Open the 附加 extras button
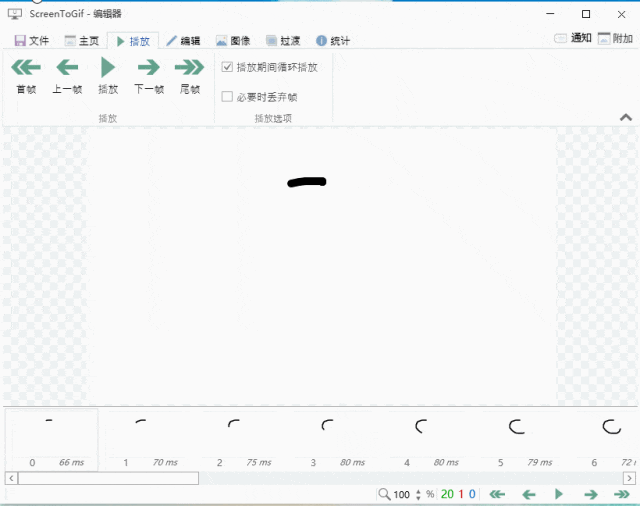640x506 pixels. pyautogui.click(x=616, y=38)
